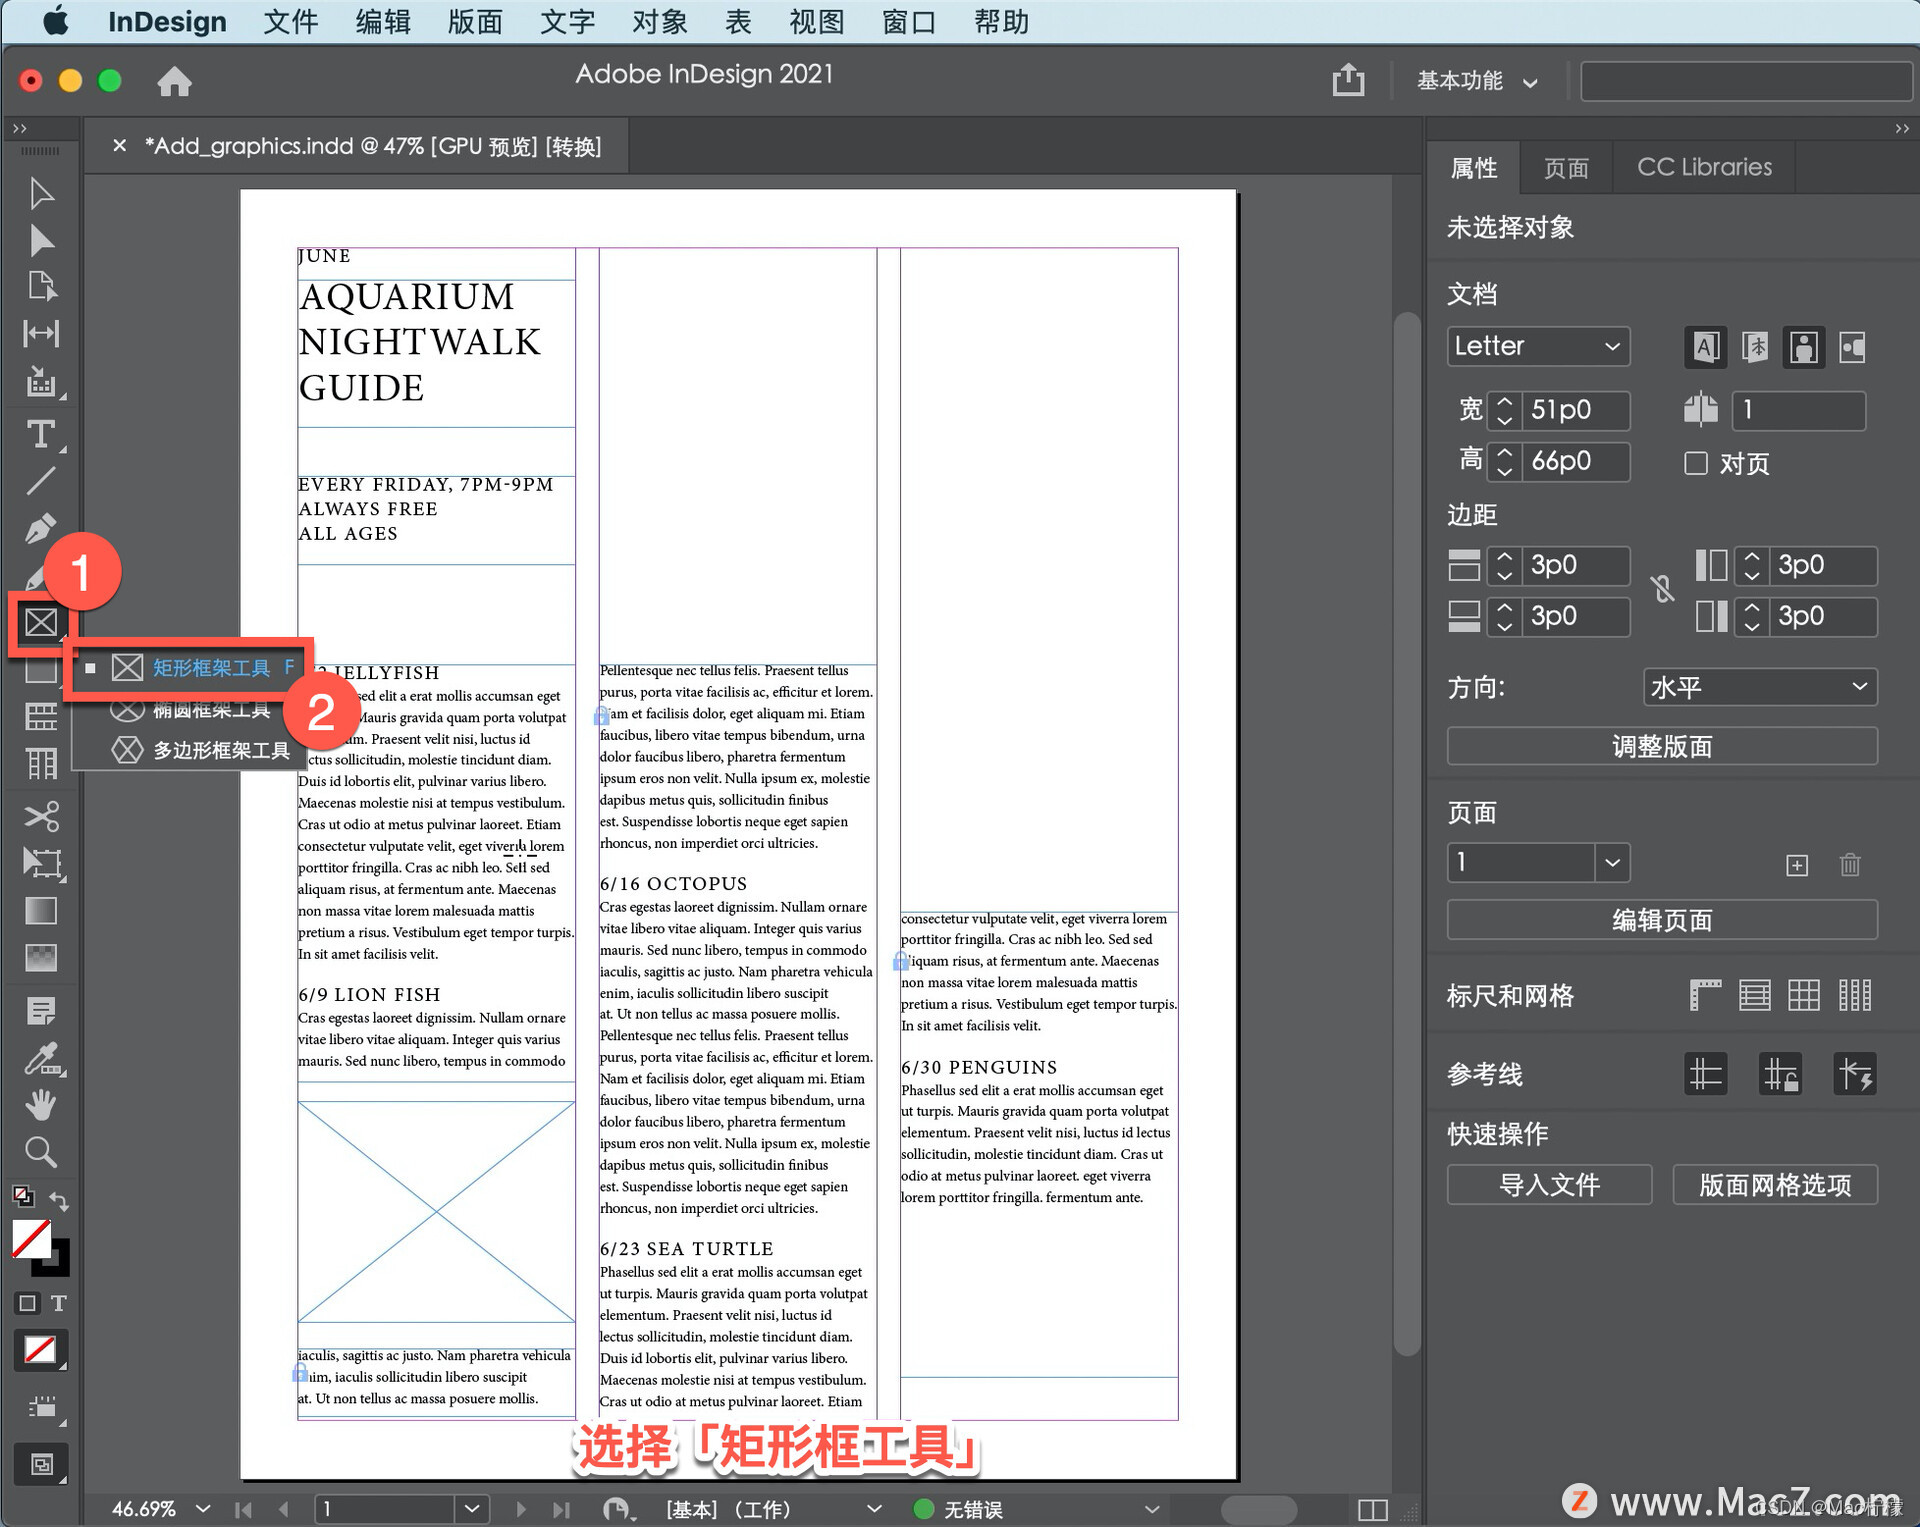Click the fill color swatch in toolbar
Image resolution: width=1920 pixels, height=1527 pixels.
coord(31,1239)
